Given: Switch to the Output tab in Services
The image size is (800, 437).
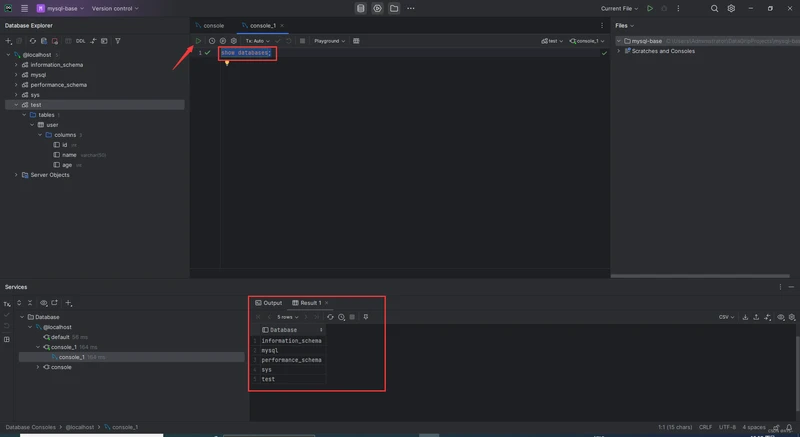Looking at the screenshot, I should [268, 303].
